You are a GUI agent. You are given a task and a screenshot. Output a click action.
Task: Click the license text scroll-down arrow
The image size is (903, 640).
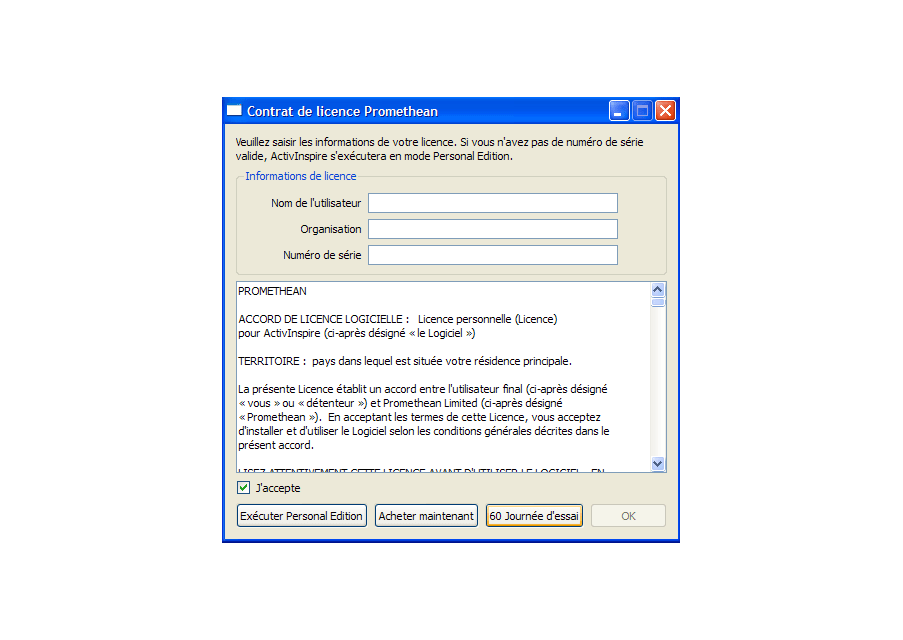(658, 464)
